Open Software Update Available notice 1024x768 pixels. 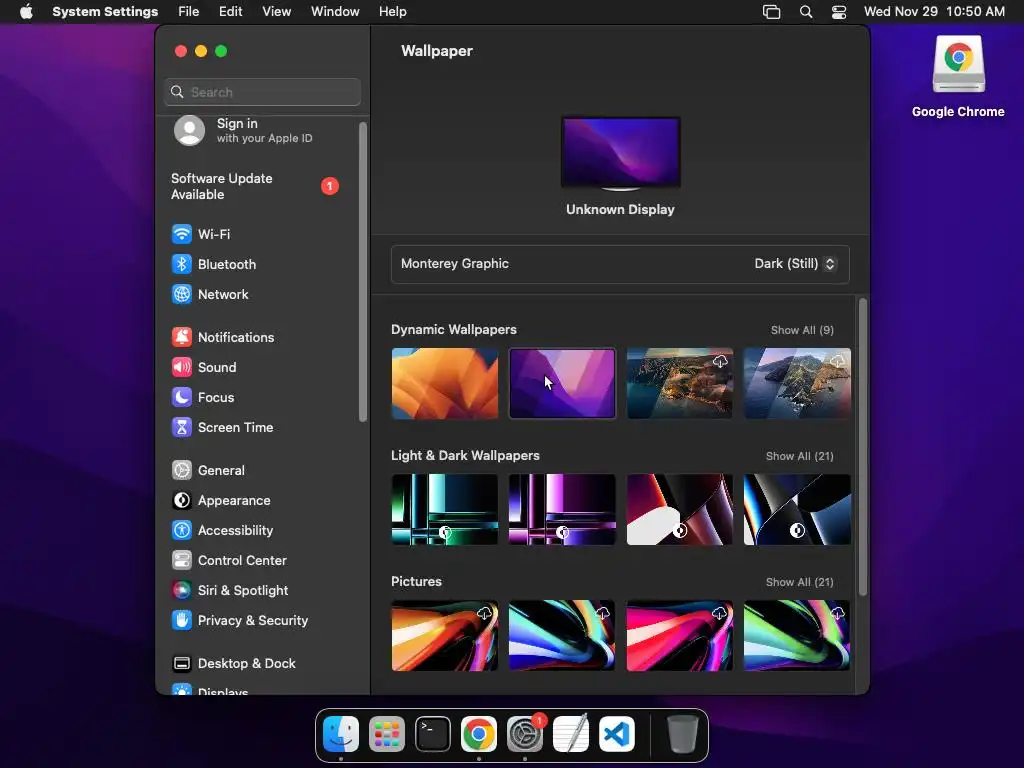255,186
